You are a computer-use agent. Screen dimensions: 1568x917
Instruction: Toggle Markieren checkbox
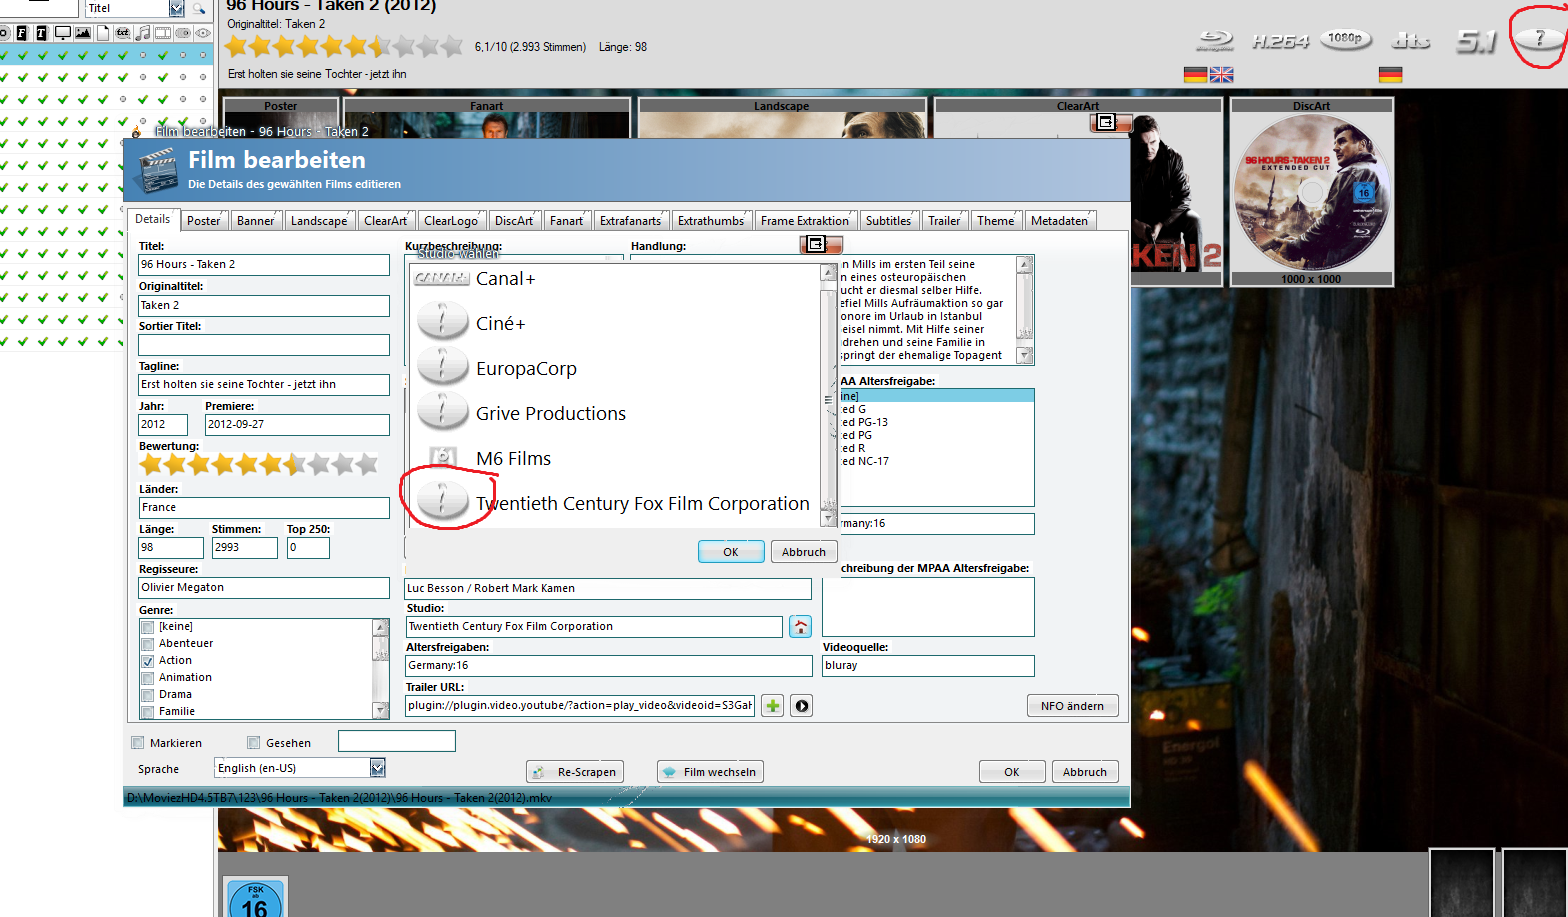[138, 743]
